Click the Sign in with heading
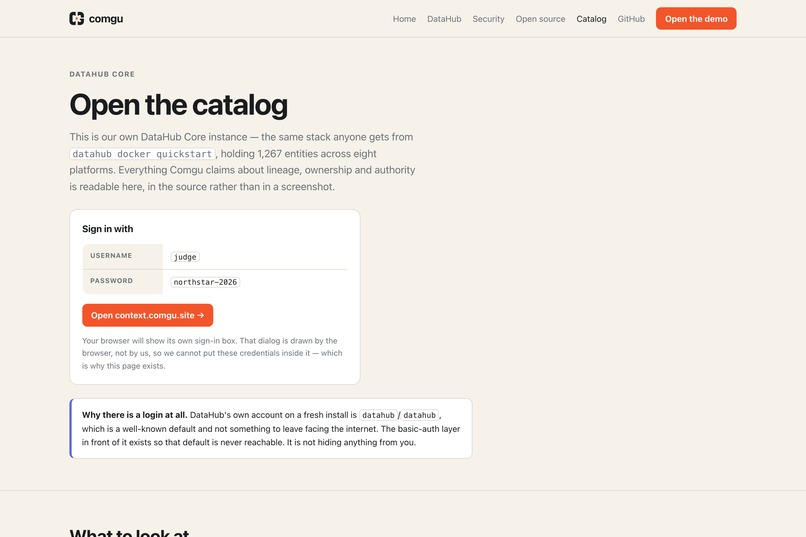 click(x=107, y=229)
